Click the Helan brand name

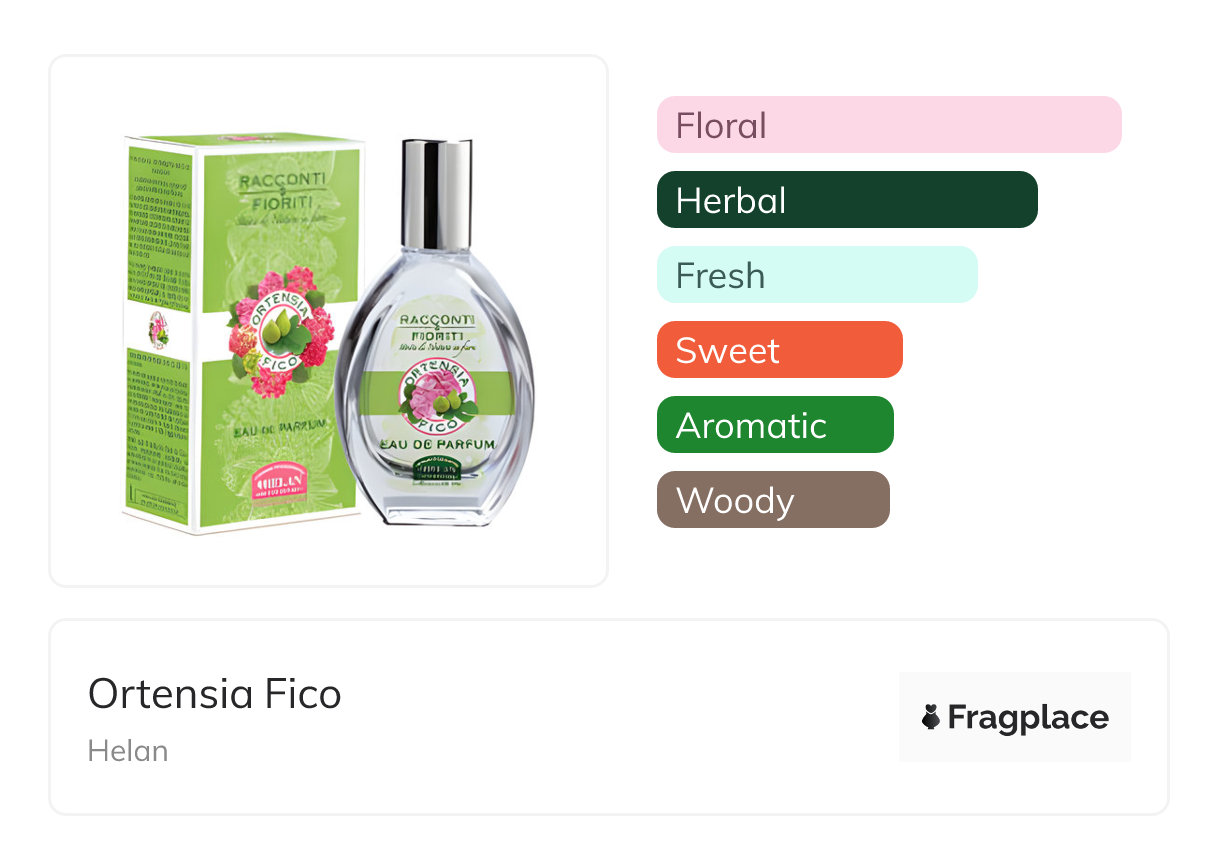(x=128, y=751)
